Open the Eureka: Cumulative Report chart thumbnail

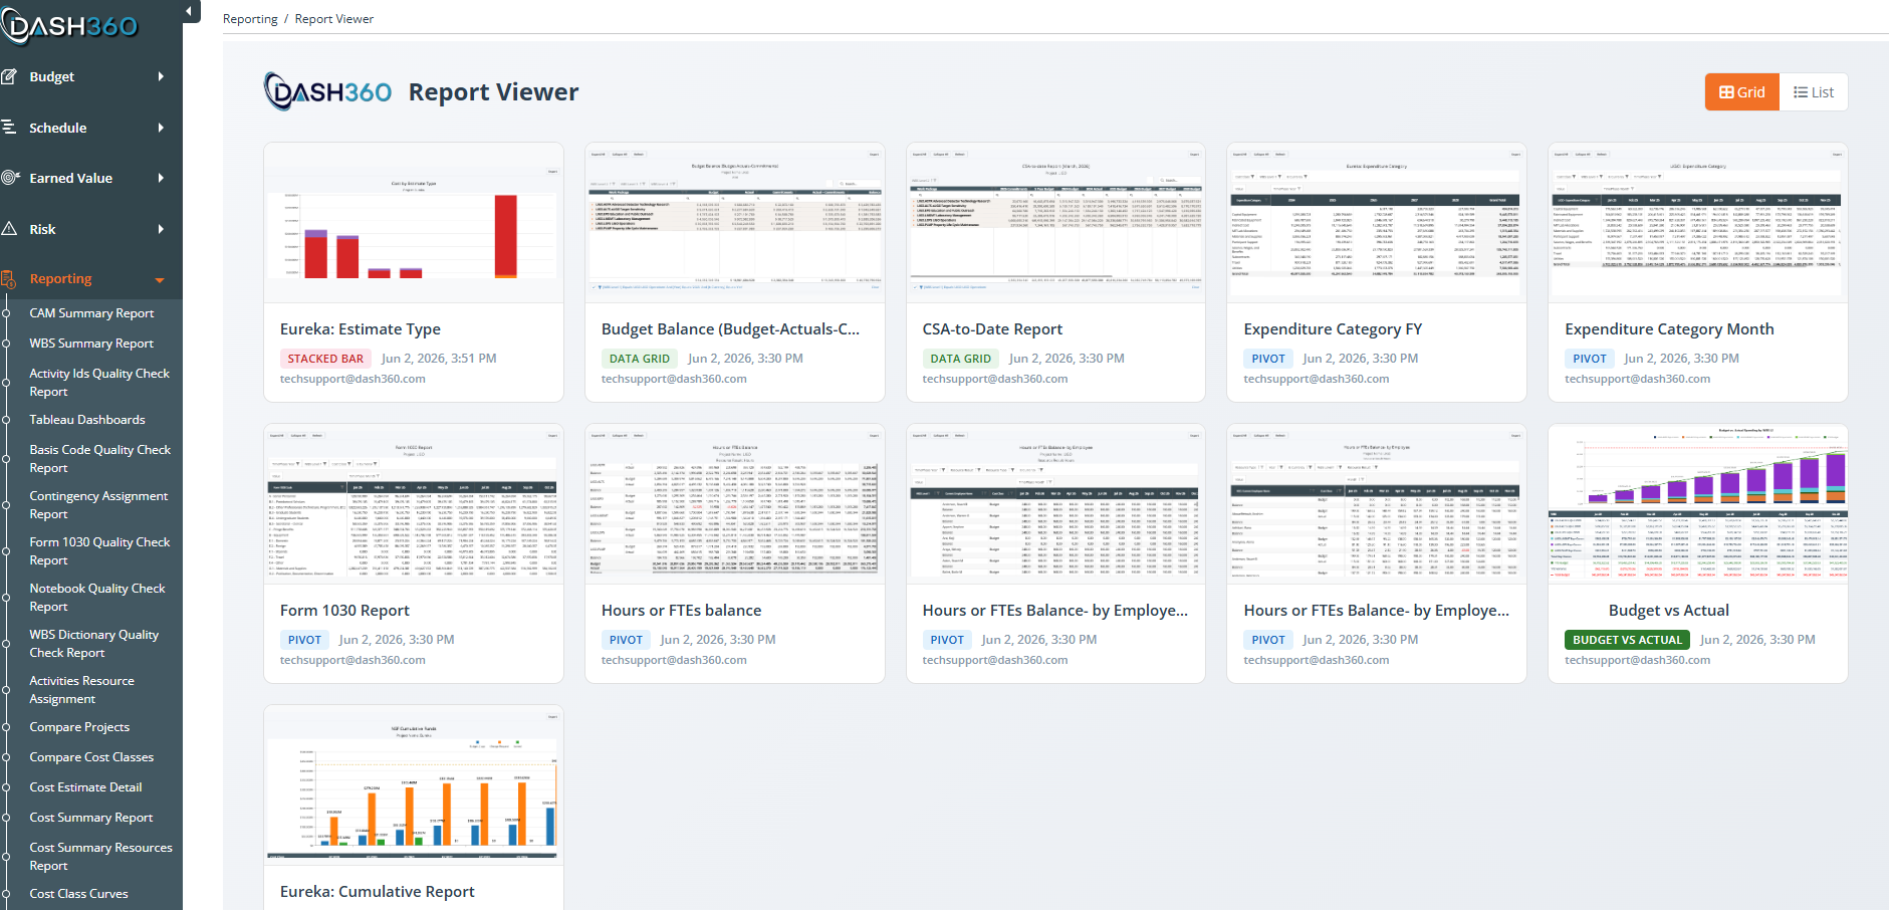[413, 785]
